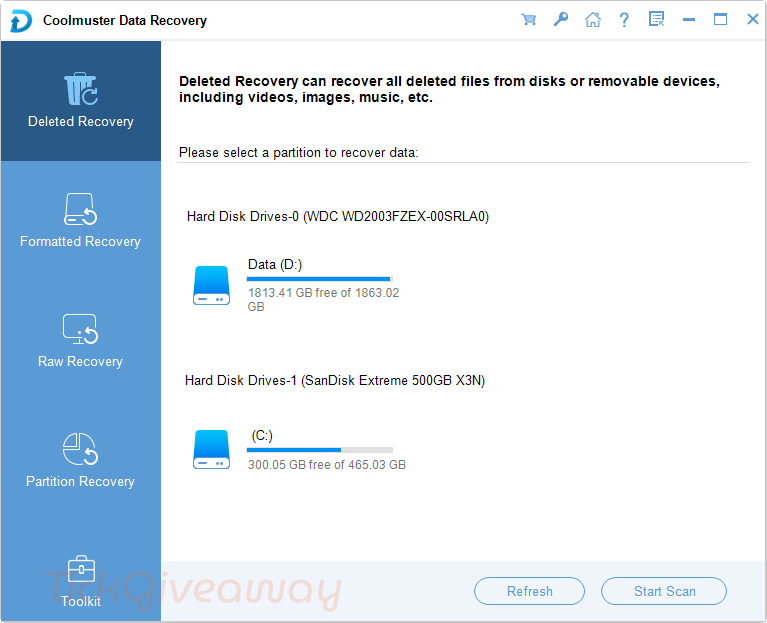Minimize the Coolmuster window
This screenshot has width=767, height=623.
pyautogui.click(x=689, y=20)
